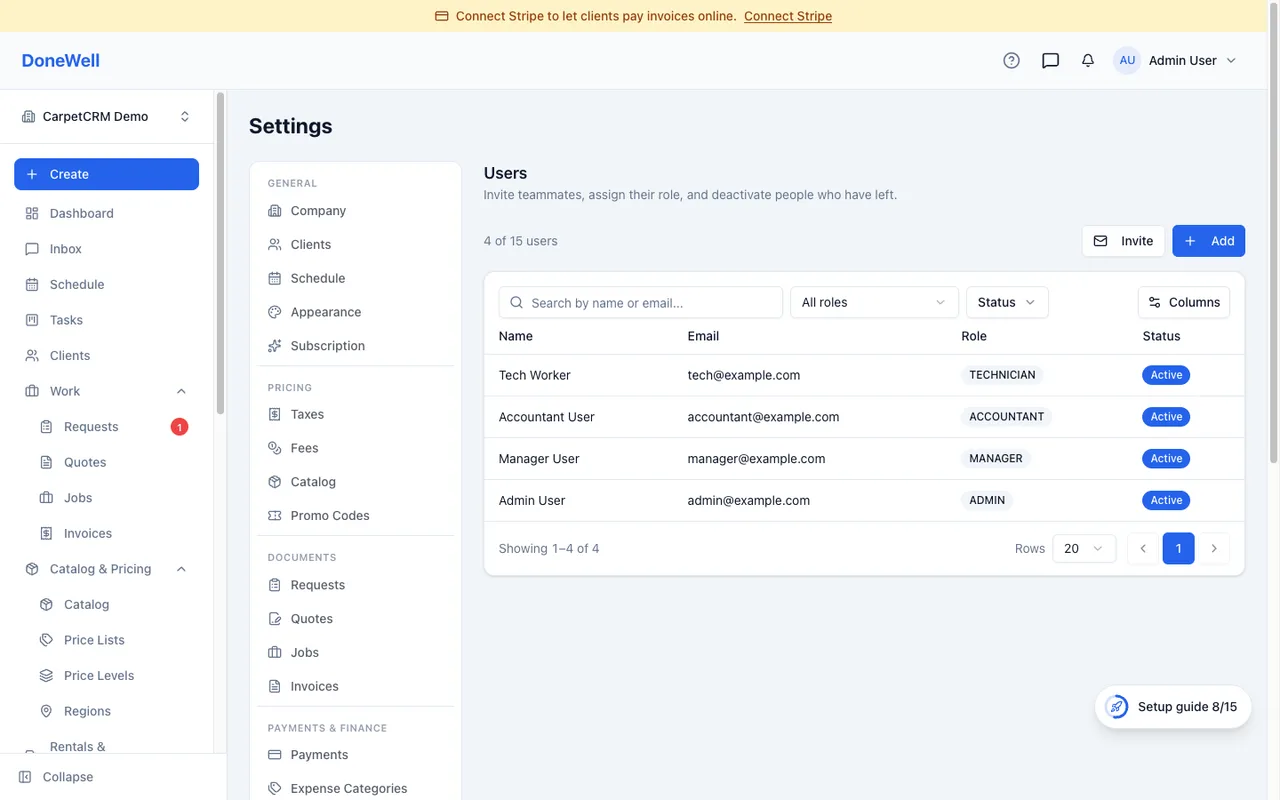
Task: Open the notifications bell icon
Action: pyautogui.click(x=1088, y=60)
